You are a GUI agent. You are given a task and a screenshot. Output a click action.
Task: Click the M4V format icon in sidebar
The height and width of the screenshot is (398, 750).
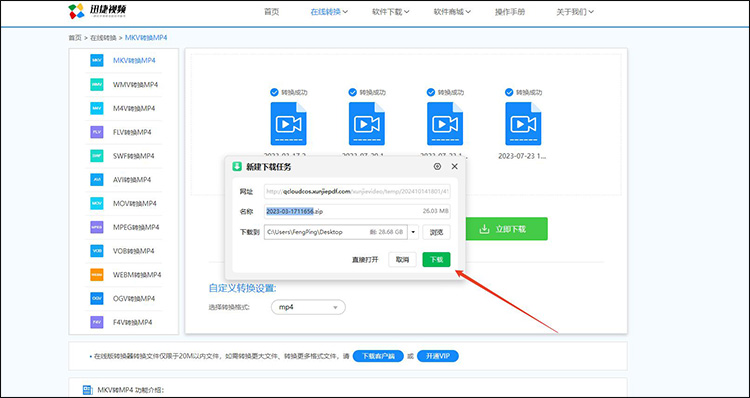coord(97,109)
